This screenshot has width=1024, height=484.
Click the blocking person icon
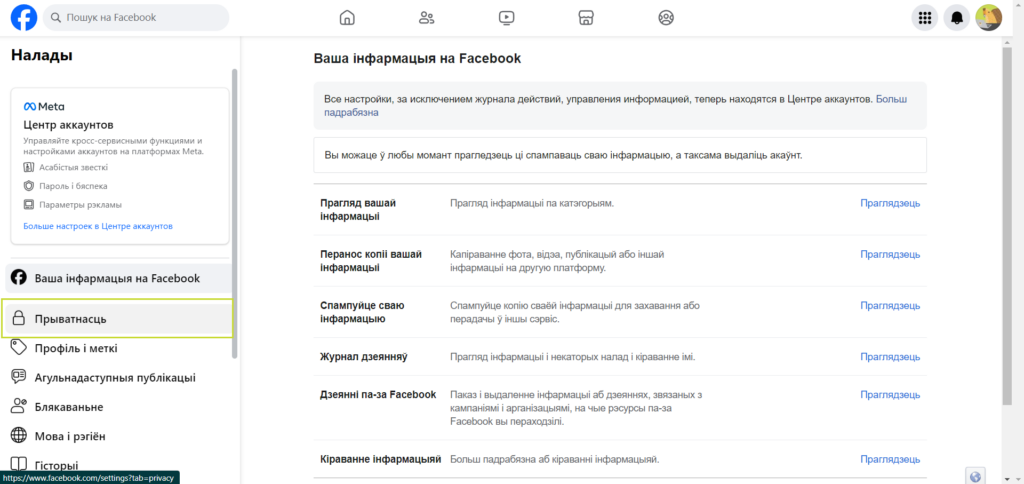coord(19,406)
